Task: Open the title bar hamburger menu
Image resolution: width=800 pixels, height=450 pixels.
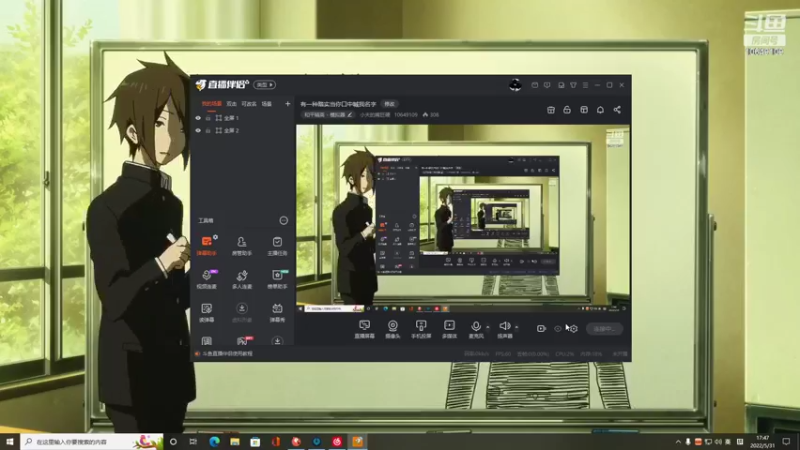Action: click(x=585, y=85)
